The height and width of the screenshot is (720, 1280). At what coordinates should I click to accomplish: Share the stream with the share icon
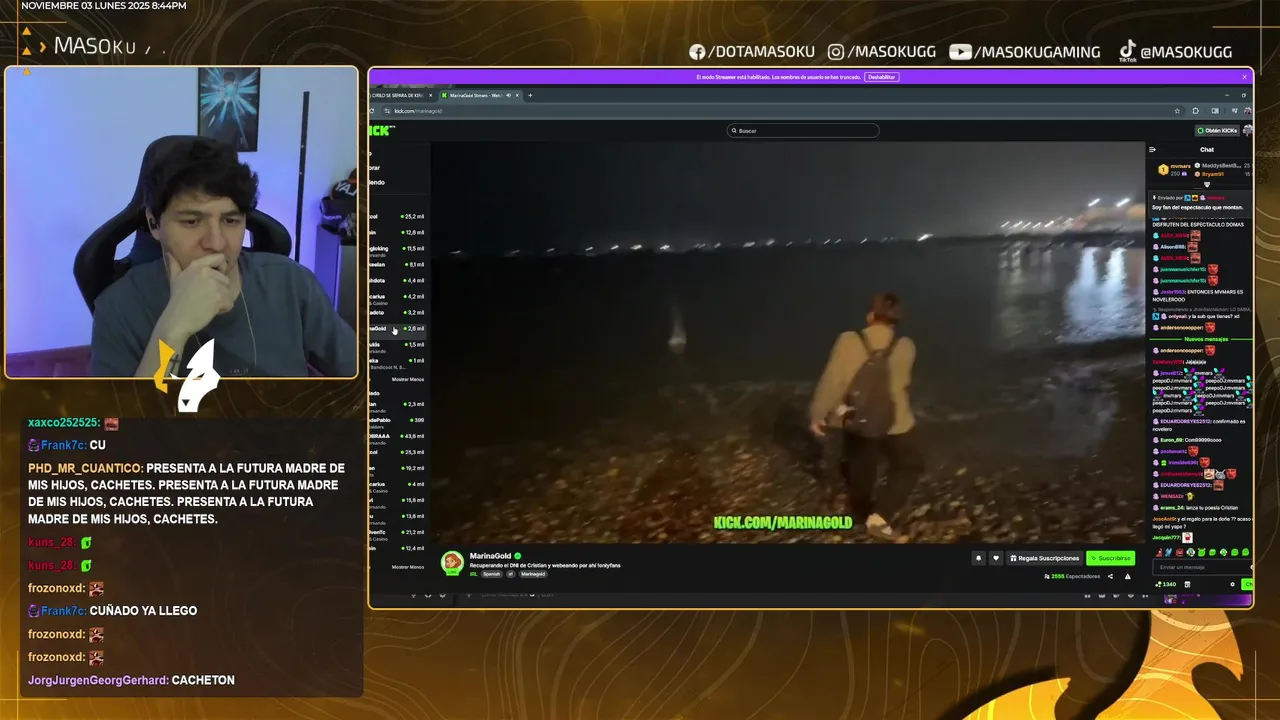pyautogui.click(x=1110, y=576)
